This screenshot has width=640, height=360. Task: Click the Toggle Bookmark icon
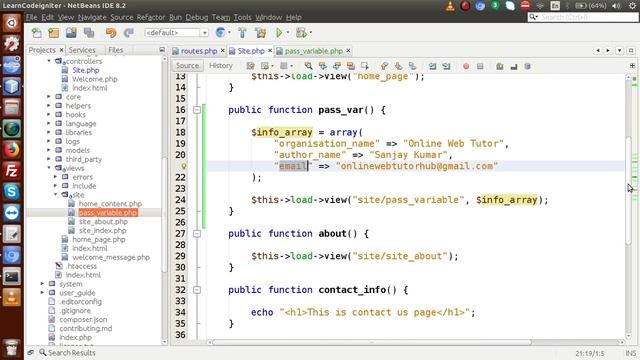pos(412,66)
